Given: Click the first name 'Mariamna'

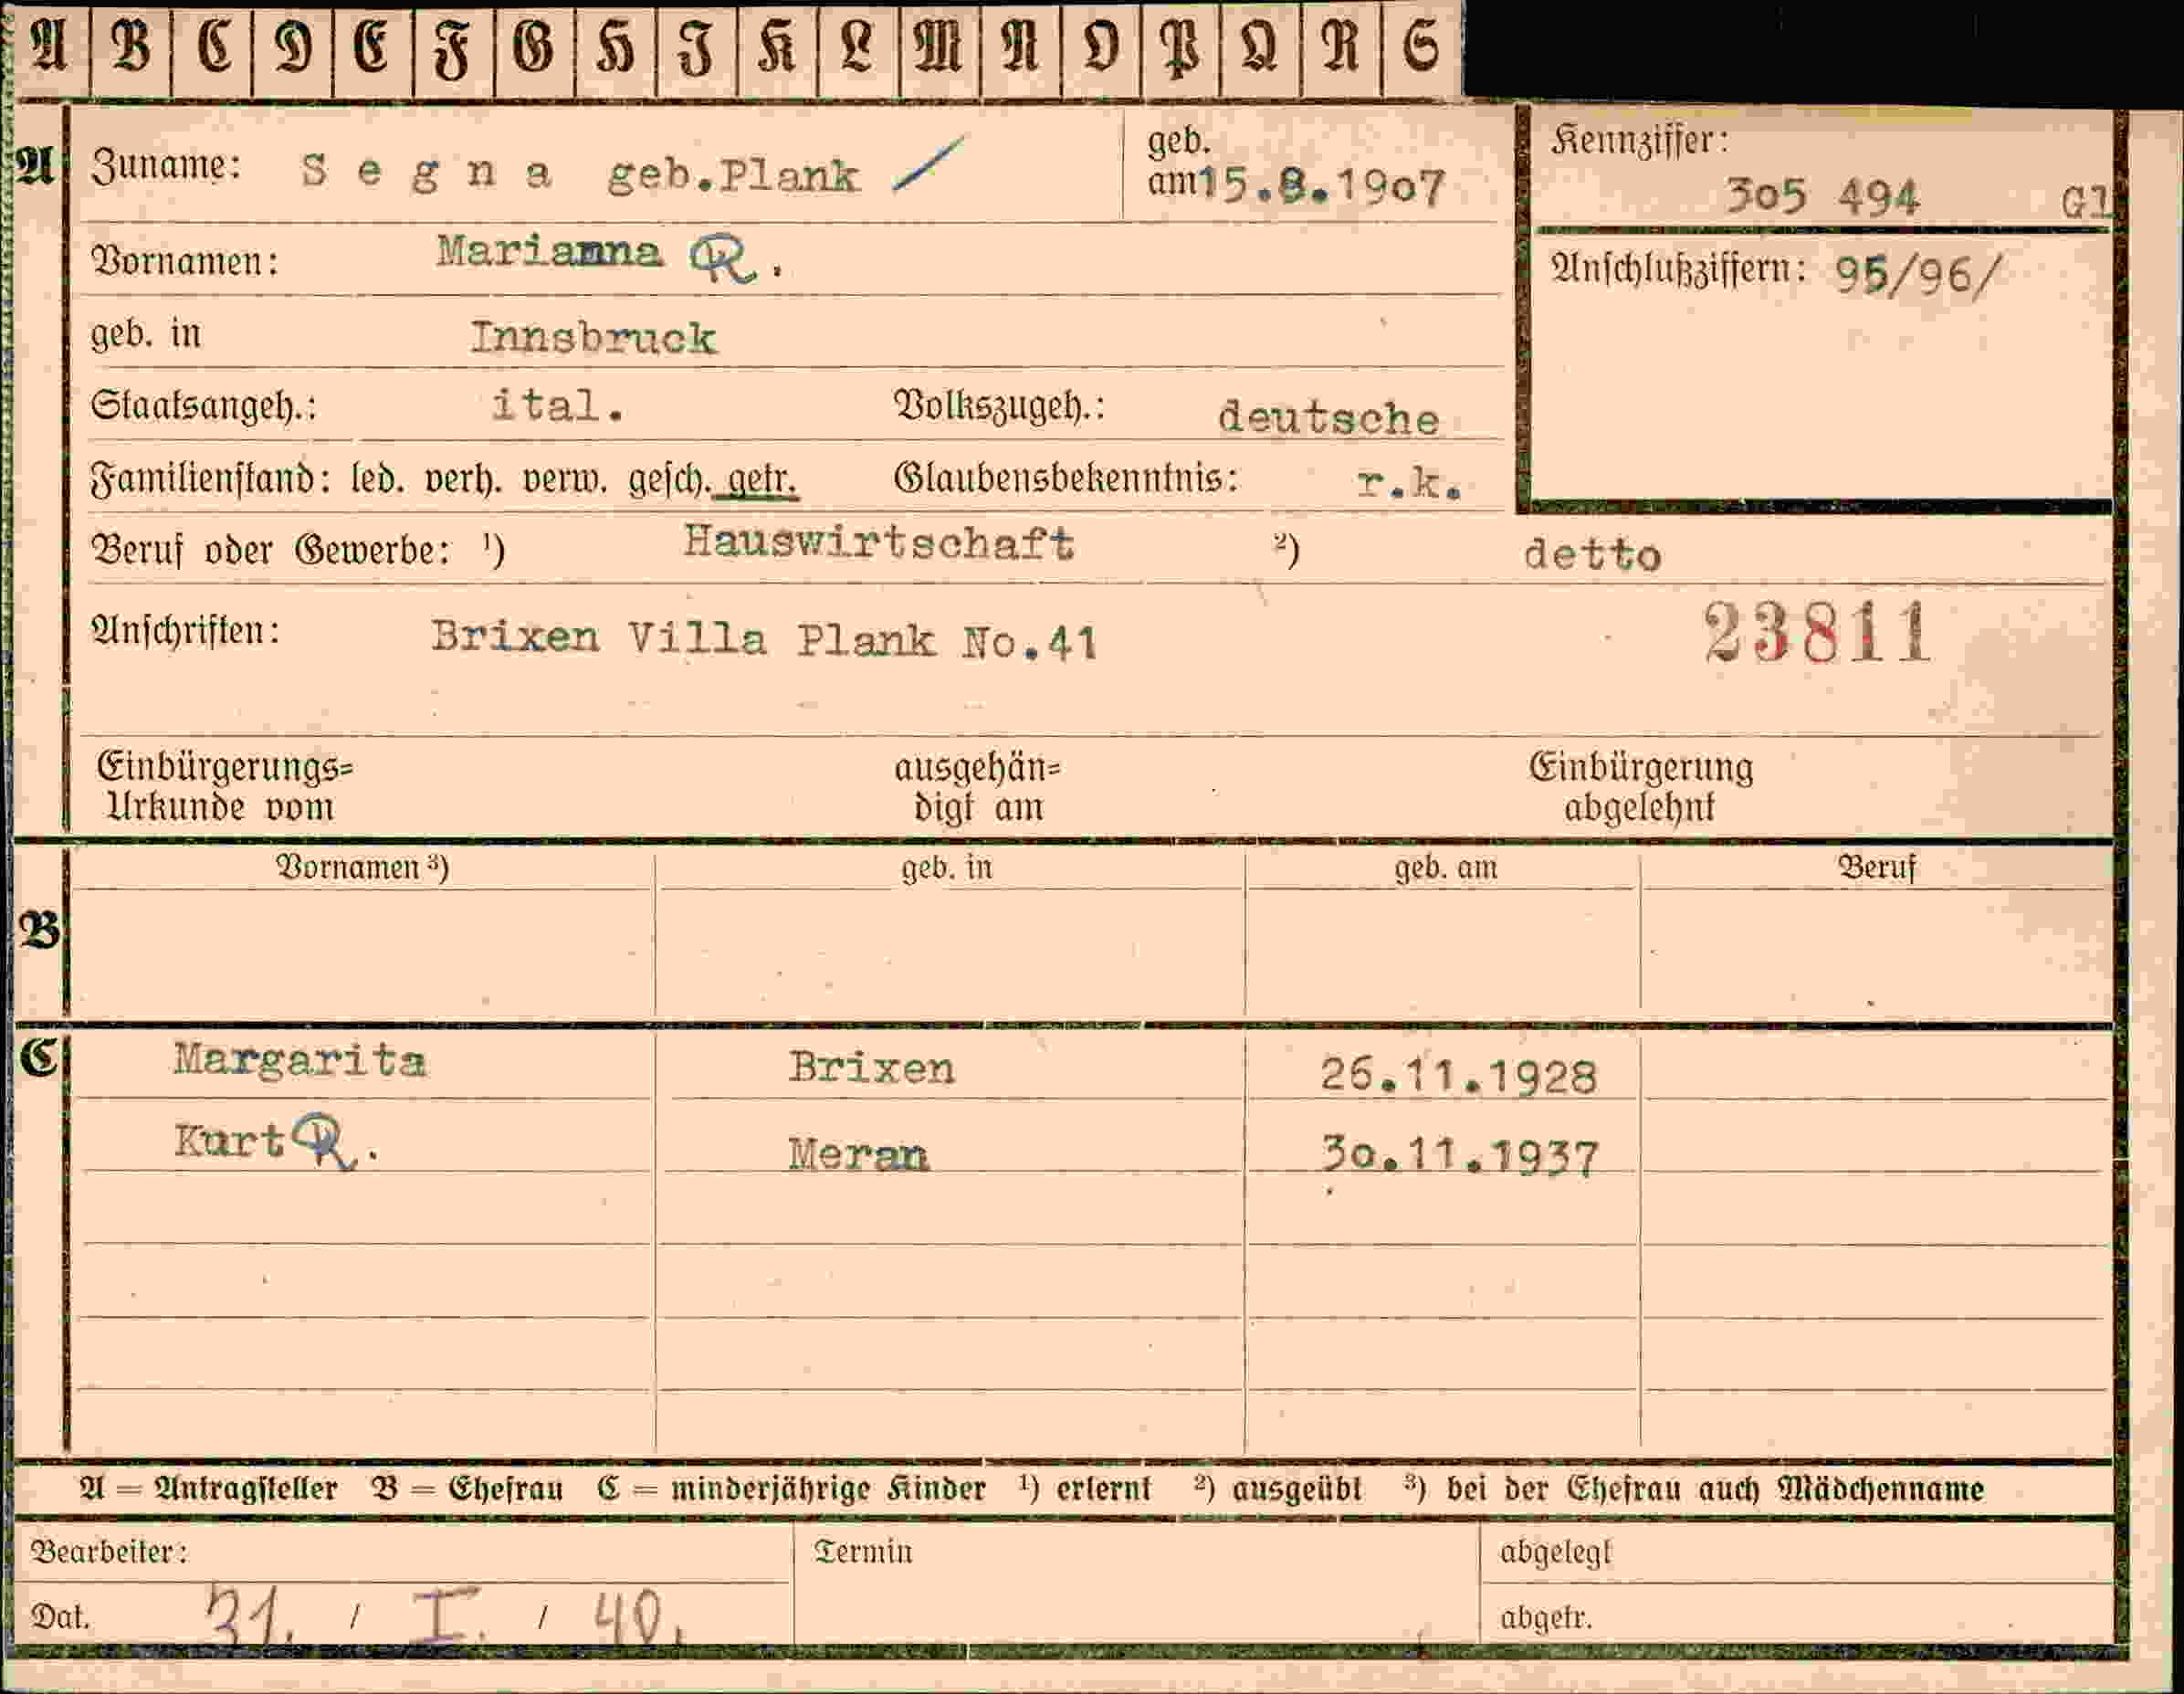Looking at the screenshot, I should pyautogui.click(x=548, y=252).
